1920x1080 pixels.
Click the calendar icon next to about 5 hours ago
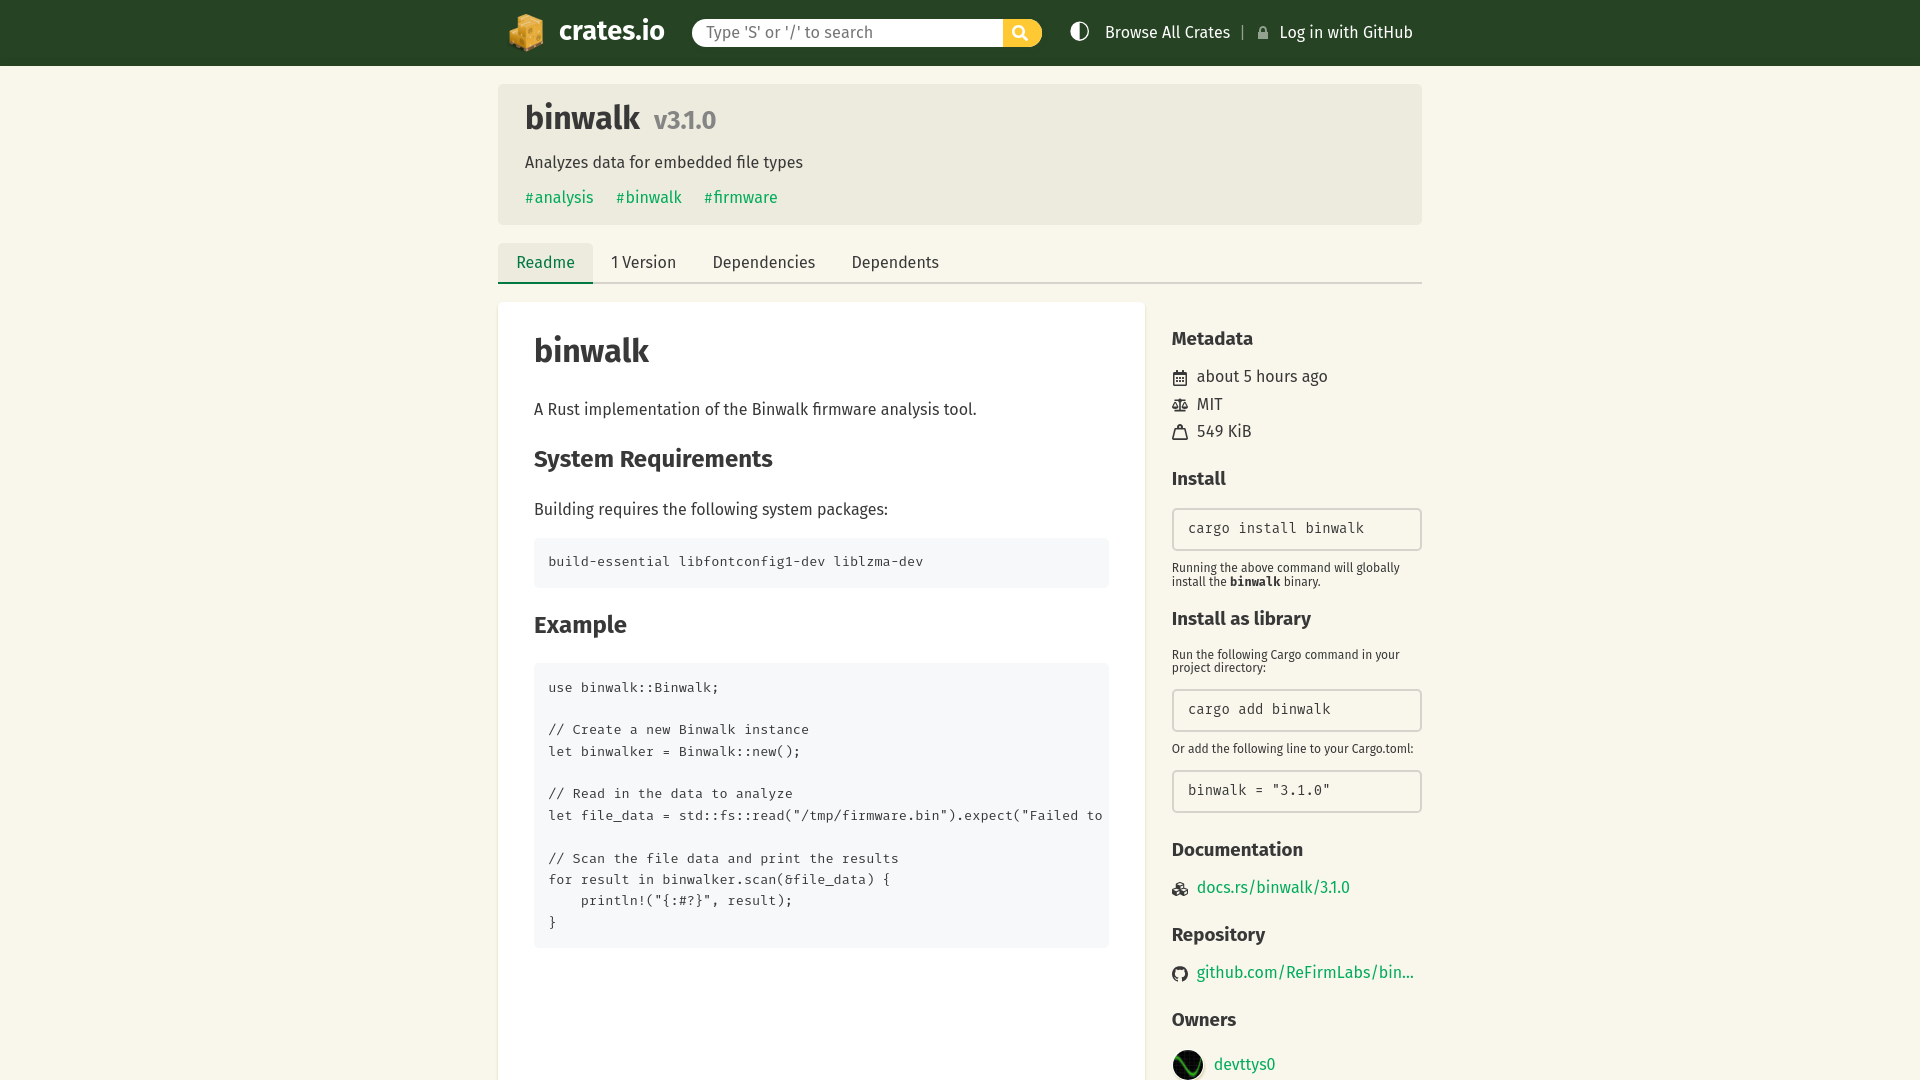point(1180,378)
